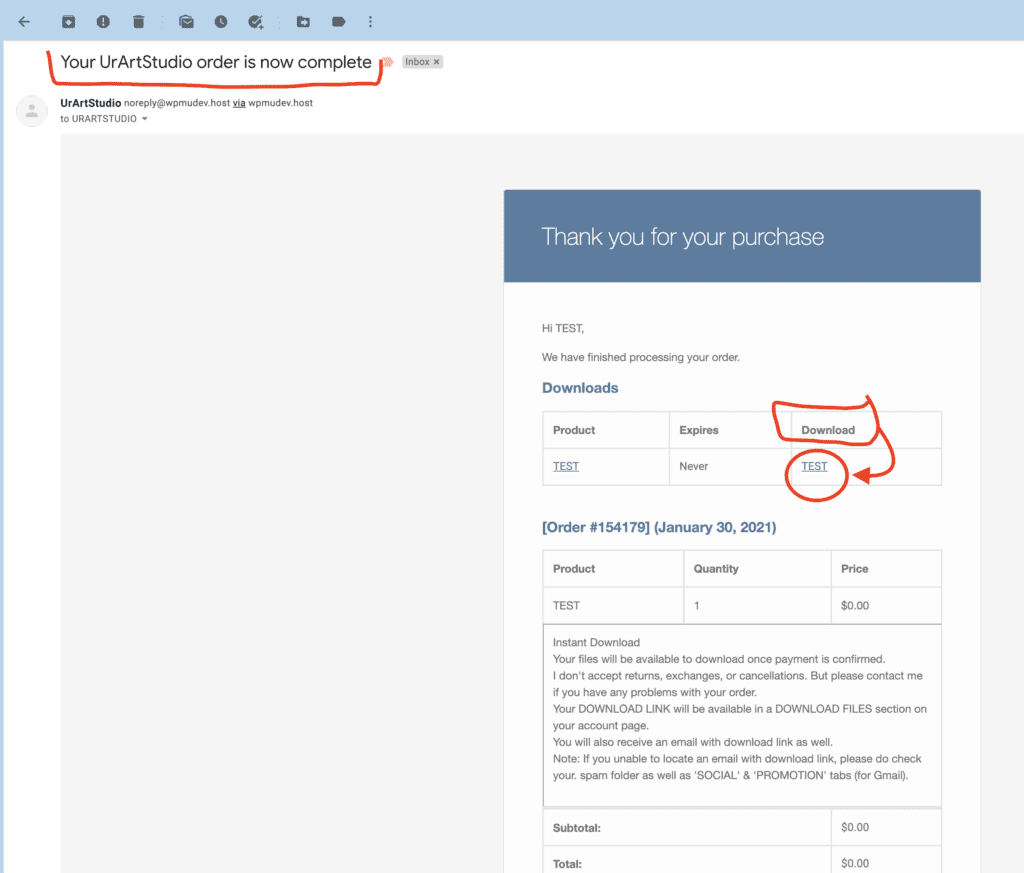Screen dimensions: 1024x873
Task: Open the More options three-dot menu
Action: (370, 22)
